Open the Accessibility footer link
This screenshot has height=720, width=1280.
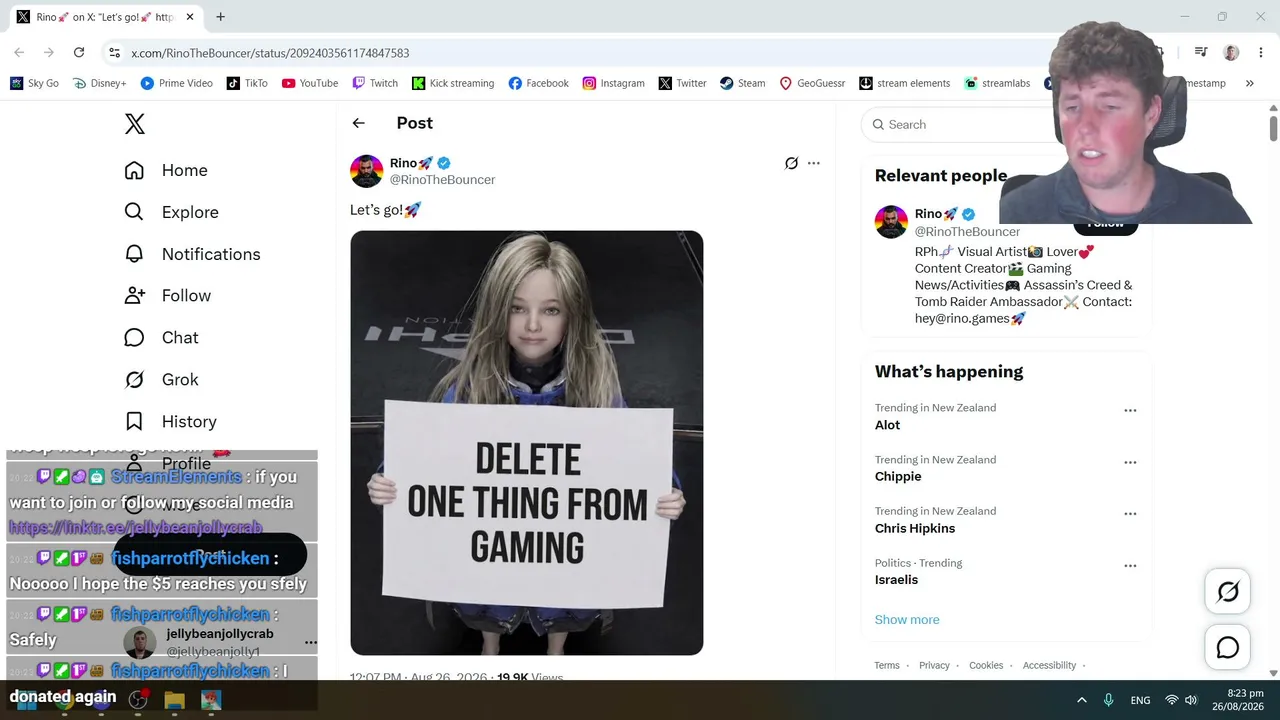coord(1049,666)
